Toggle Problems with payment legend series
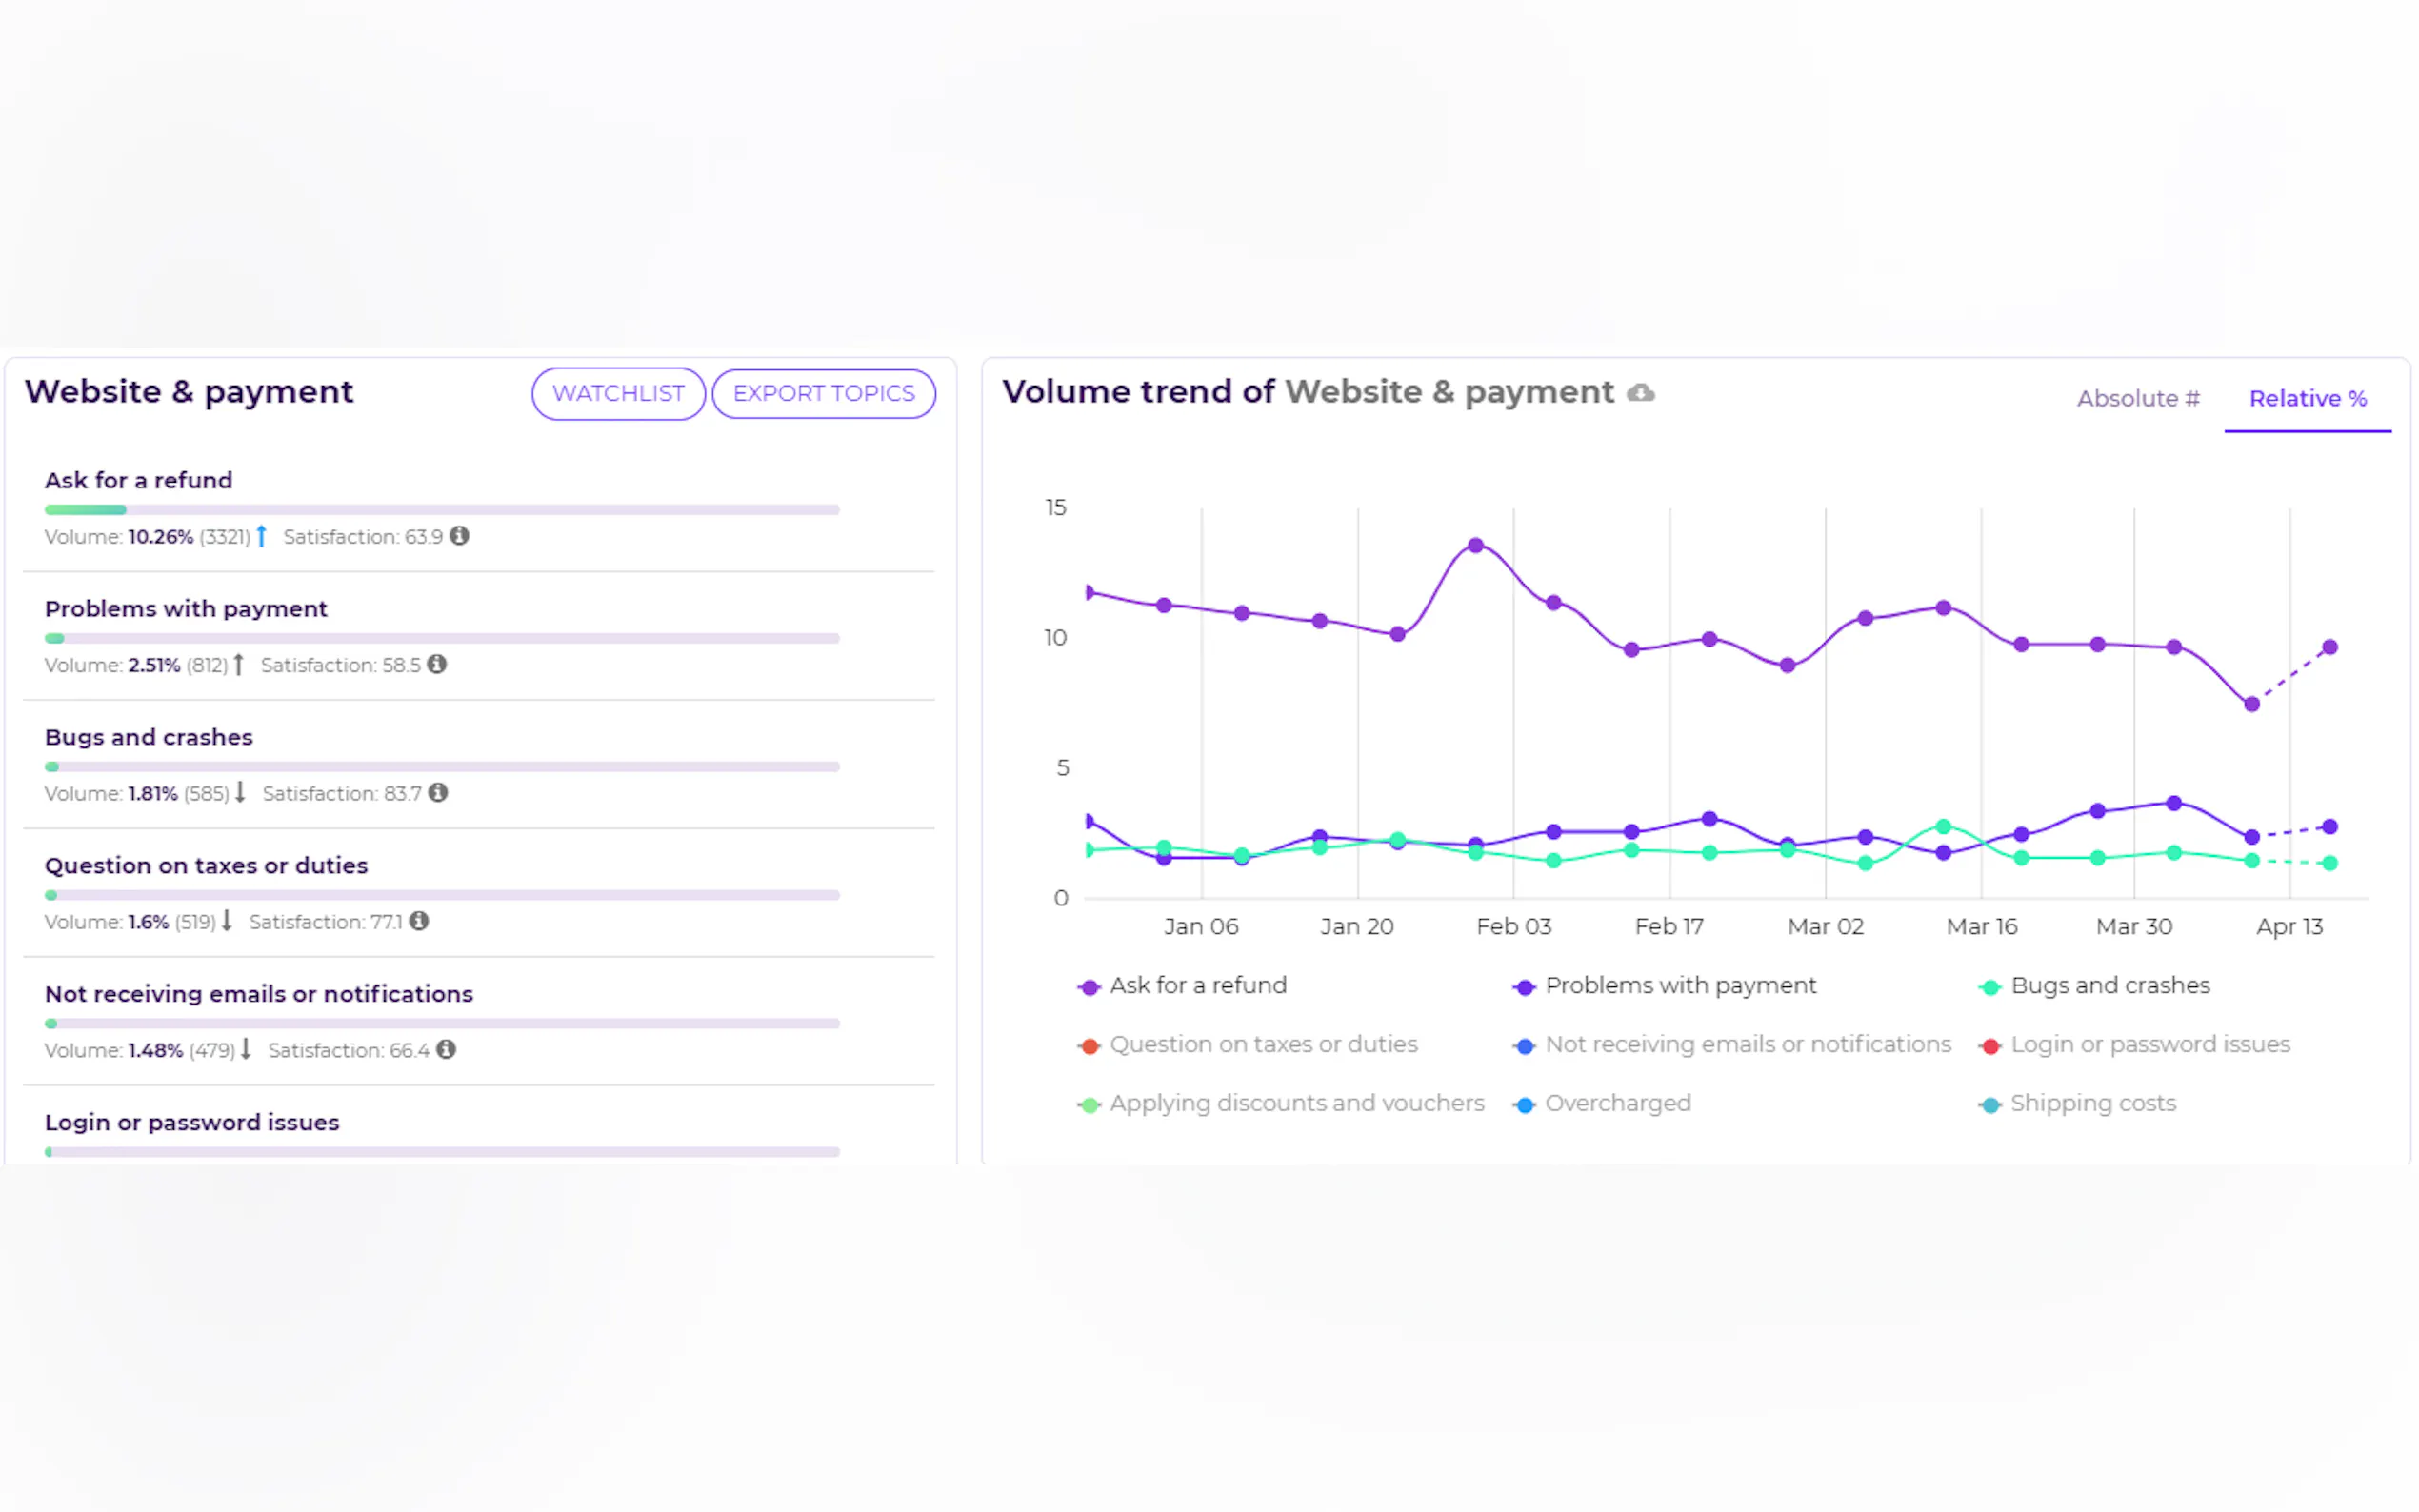Viewport: 2419px width, 1512px height. pyautogui.click(x=1679, y=986)
